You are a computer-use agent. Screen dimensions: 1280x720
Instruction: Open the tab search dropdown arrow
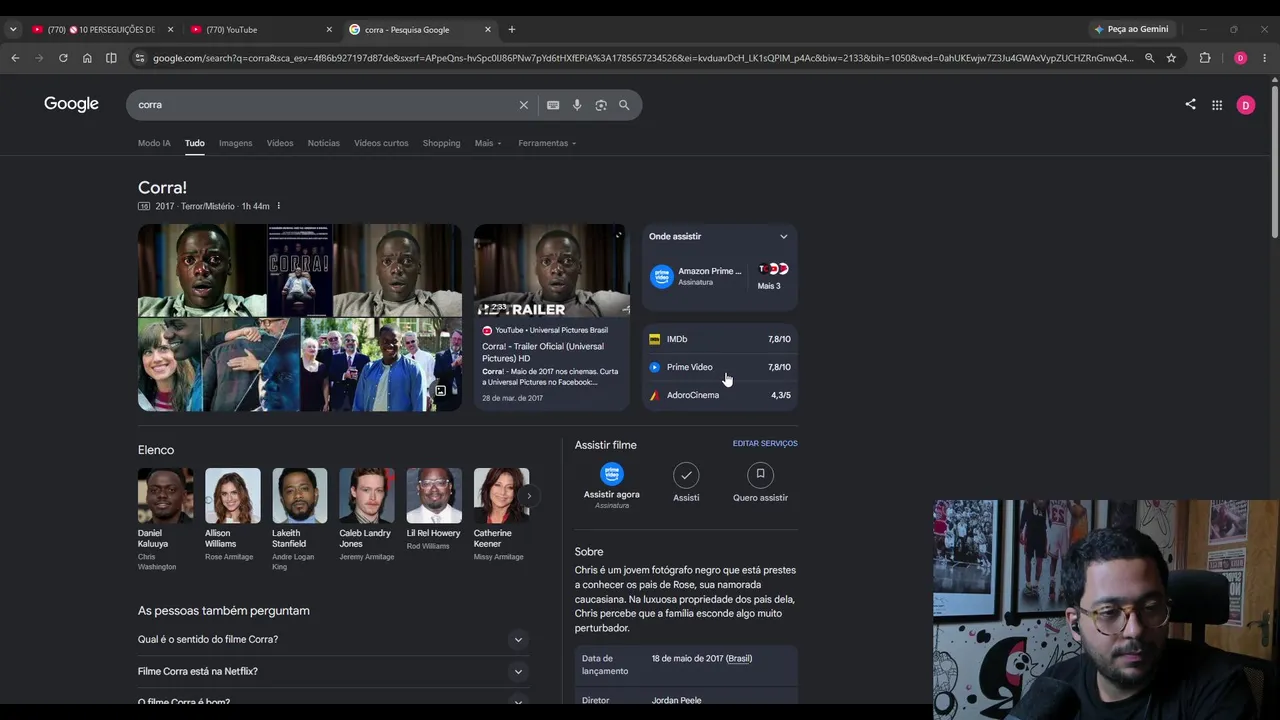(x=13, y=29)
